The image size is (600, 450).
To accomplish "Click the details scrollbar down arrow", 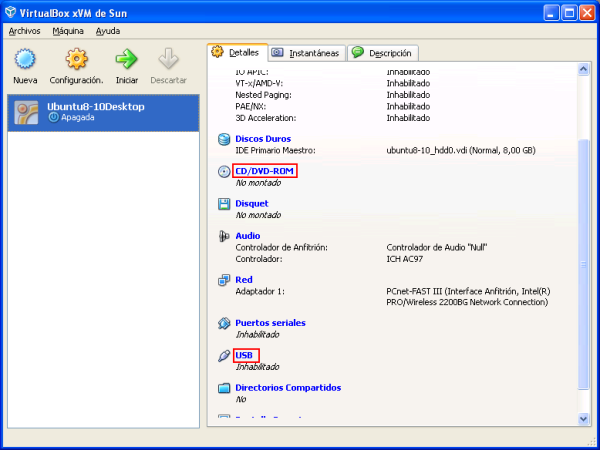I will (x=584, y=417).
